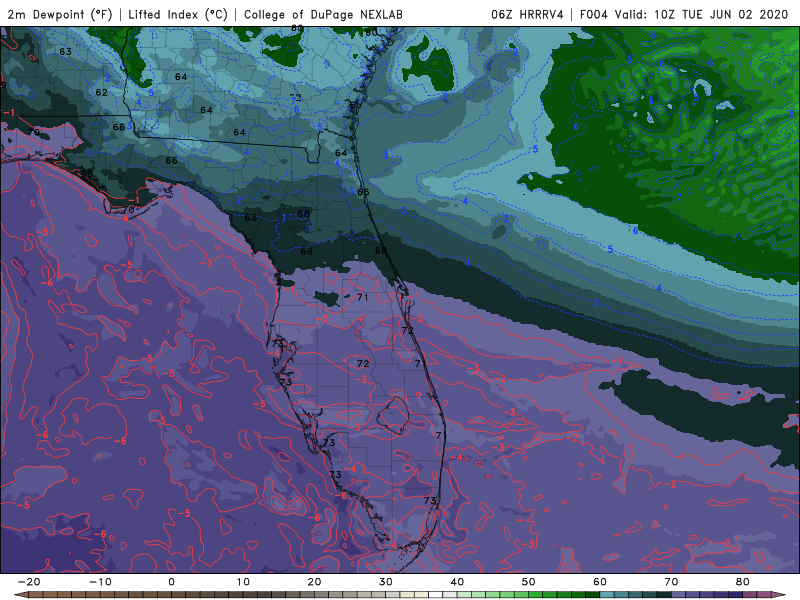800x600 pixels.
Task: Click the "60" label on the color scale
Action: click(x=600, y=582)
